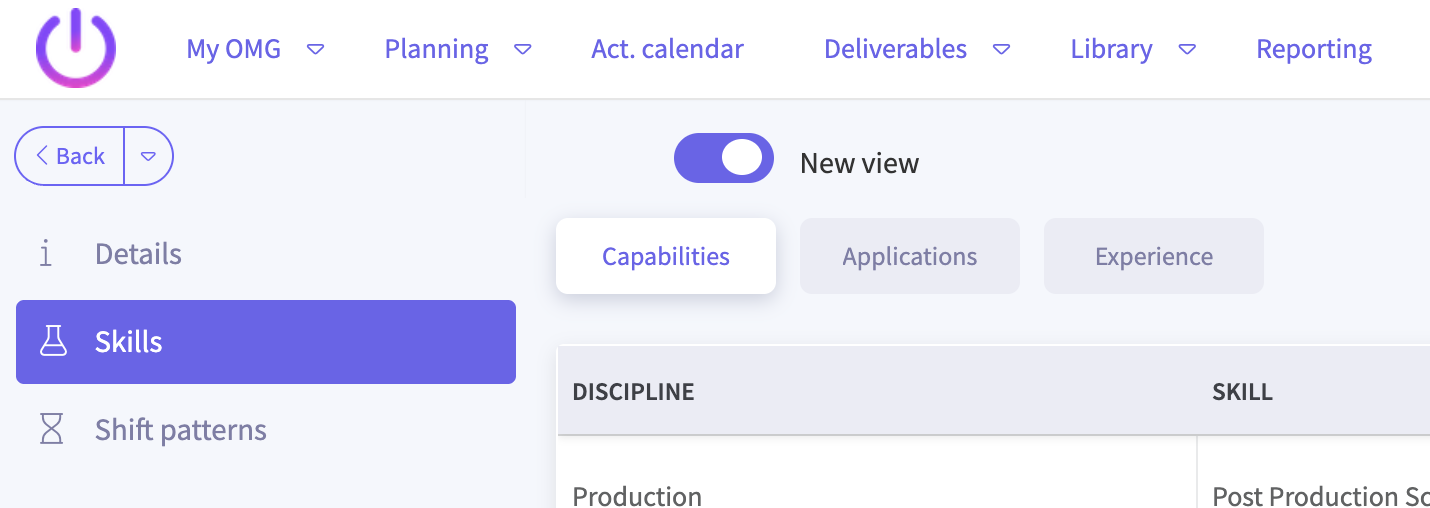The width and height of the screenshot is (1430, 508).
Task: Open the Experience tab
Action: pos(1154,256)
